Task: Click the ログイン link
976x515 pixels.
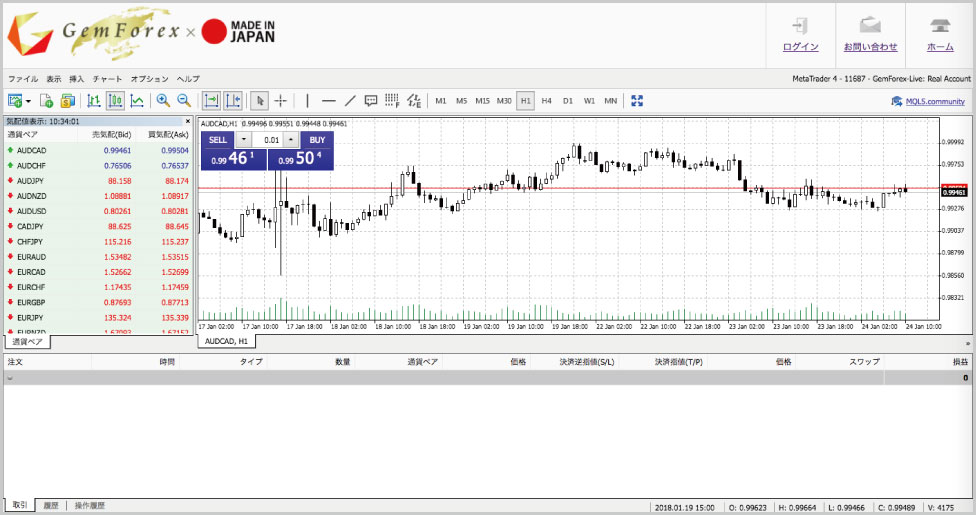Action: [x=800, y=47]
